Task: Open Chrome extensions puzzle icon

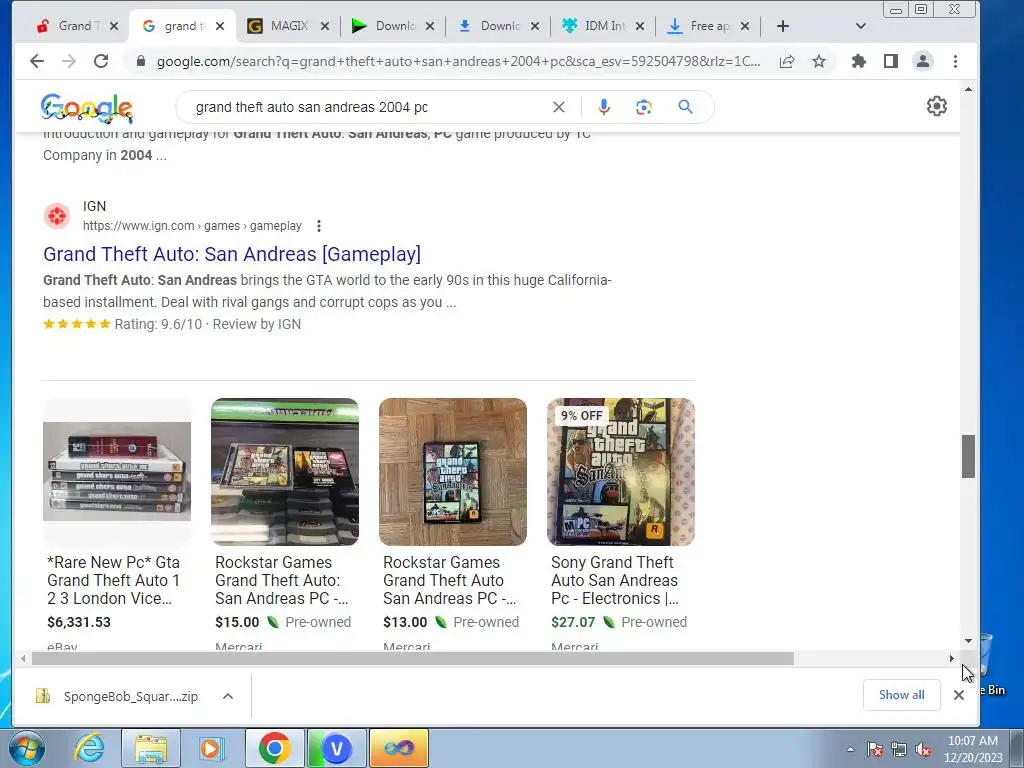Action: coord(859,61)
